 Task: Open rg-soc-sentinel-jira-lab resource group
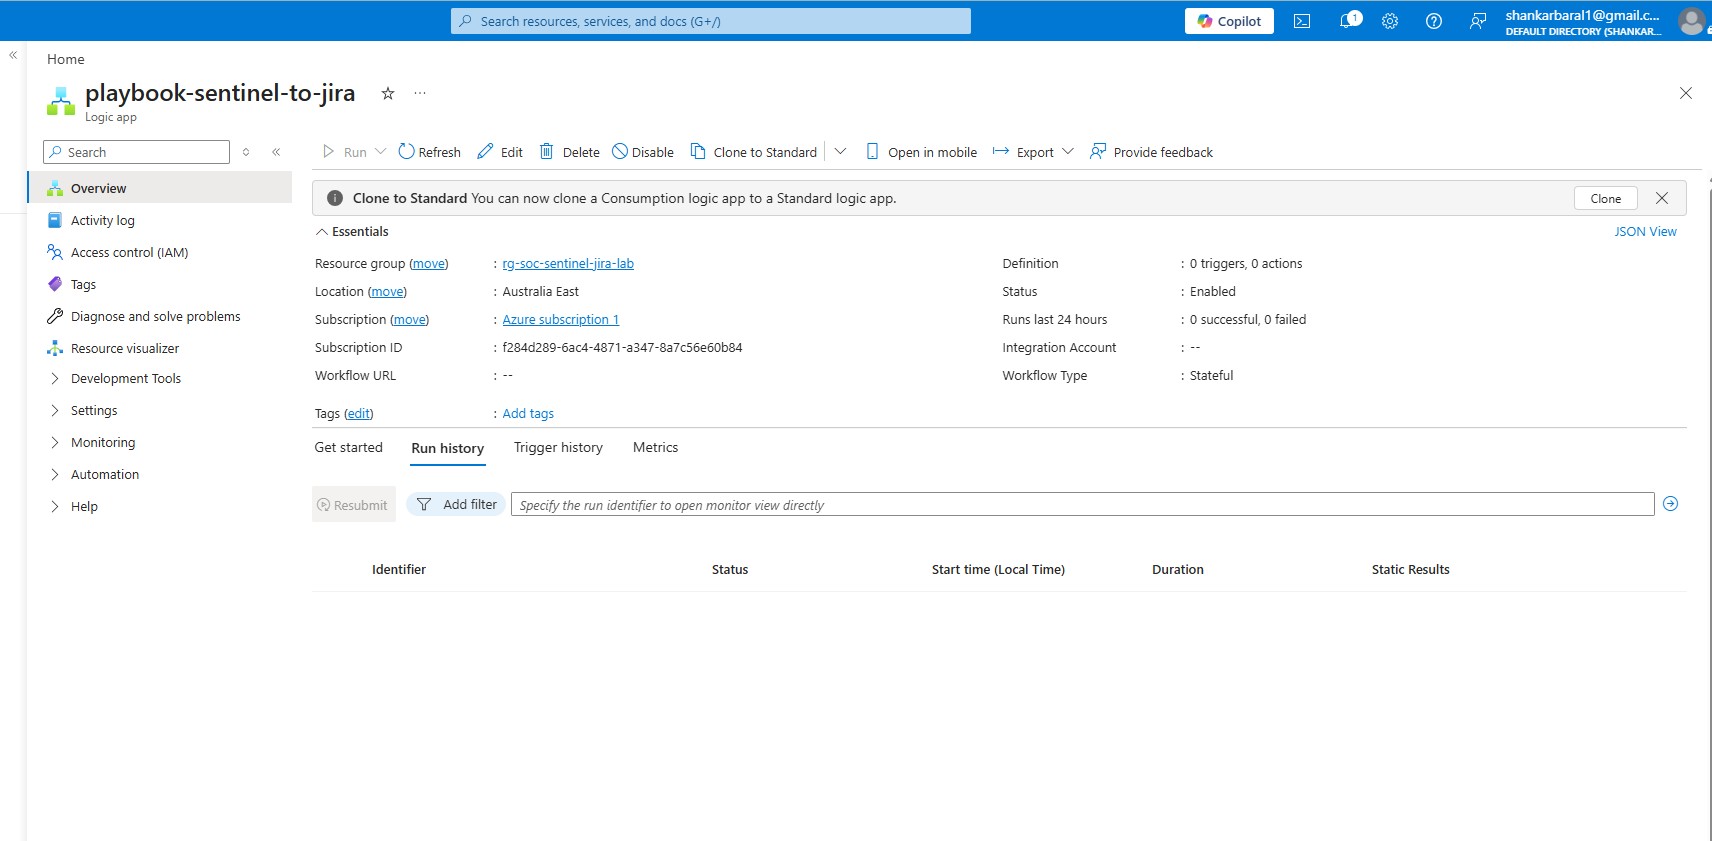tap(568, 264)
